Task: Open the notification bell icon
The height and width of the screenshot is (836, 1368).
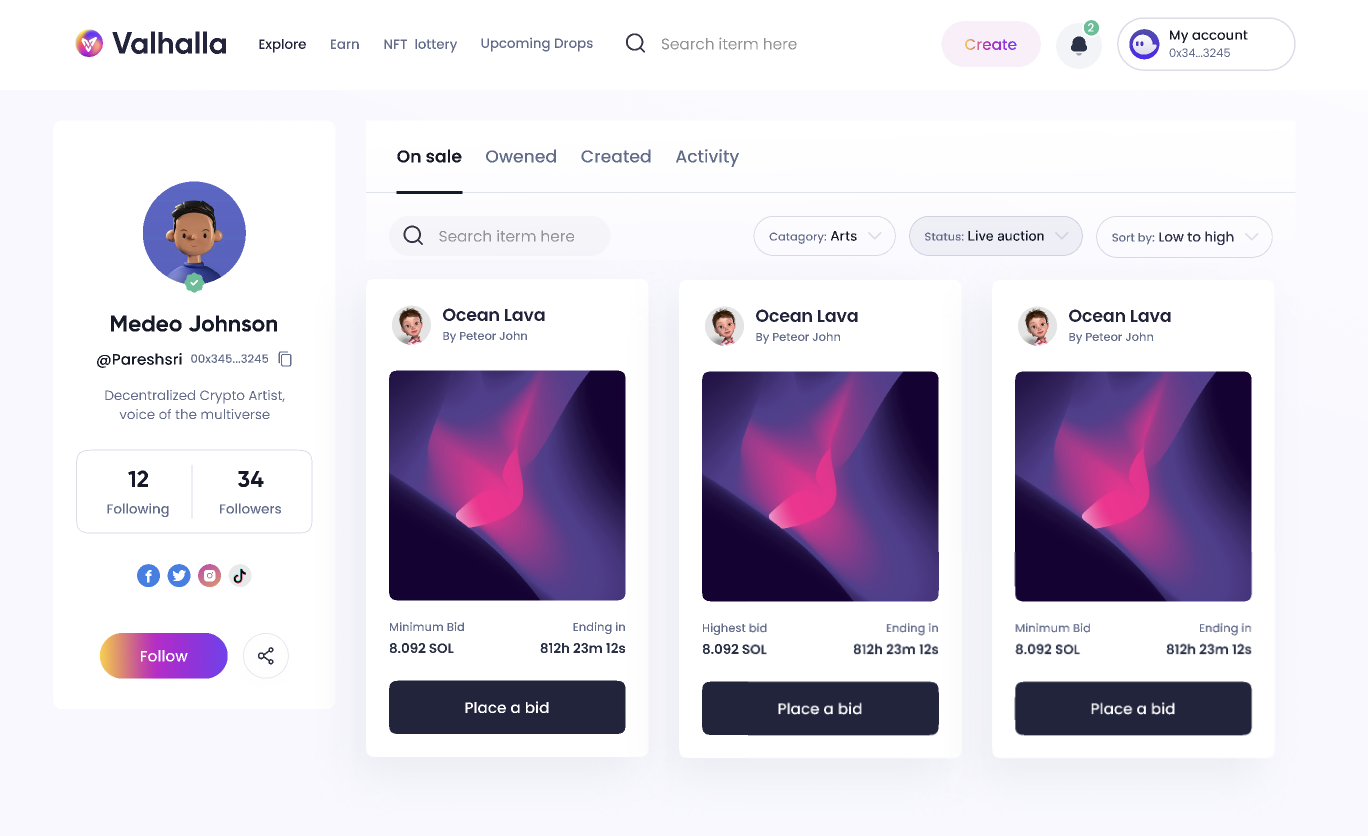Action: 1078,45
